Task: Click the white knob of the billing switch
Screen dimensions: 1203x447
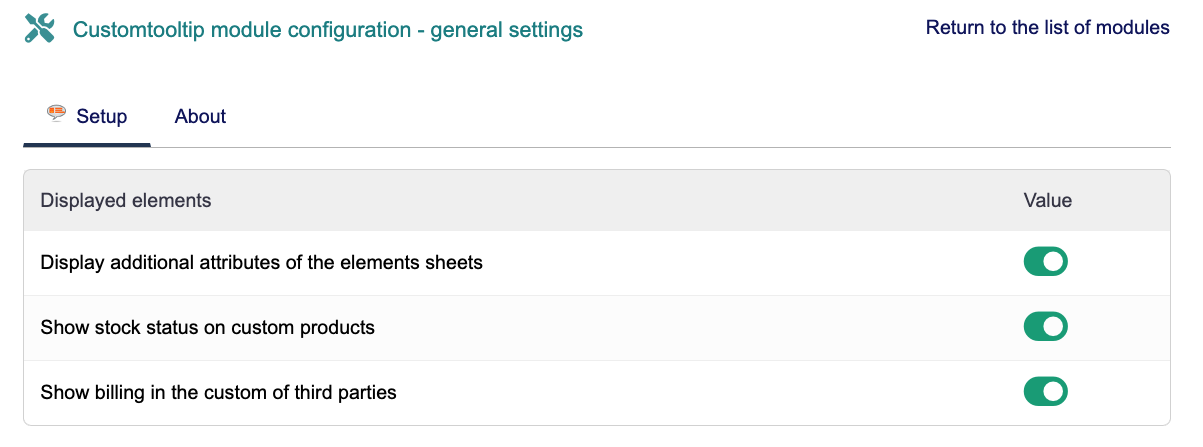Action: point(1054,391)
